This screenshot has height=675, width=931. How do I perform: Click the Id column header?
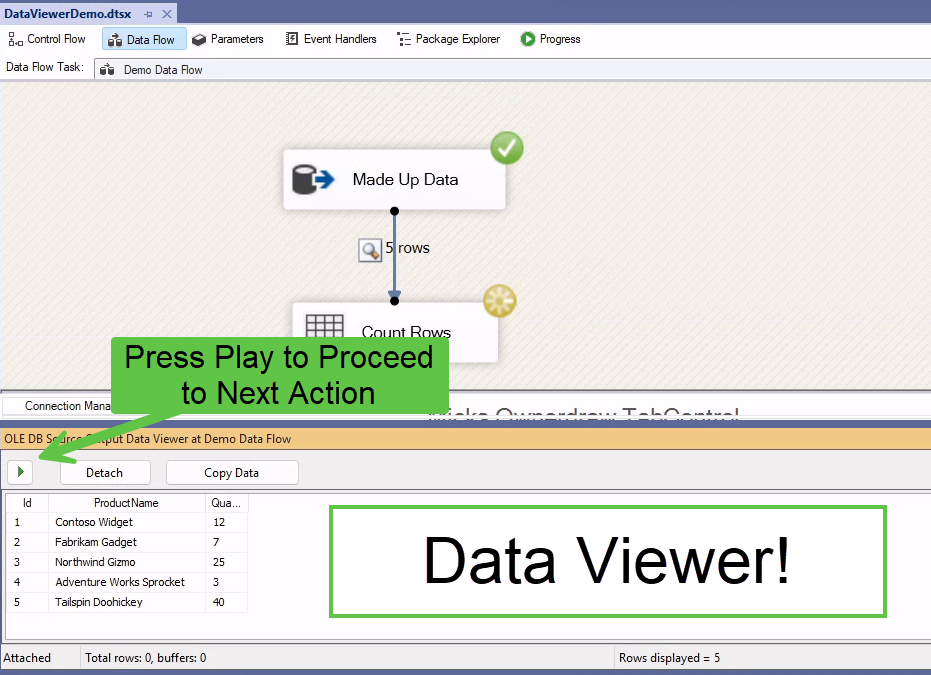pos(27,503)
